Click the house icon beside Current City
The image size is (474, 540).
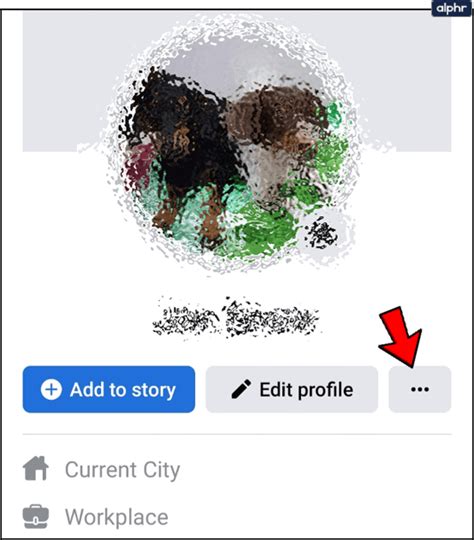tap(36, 468)
